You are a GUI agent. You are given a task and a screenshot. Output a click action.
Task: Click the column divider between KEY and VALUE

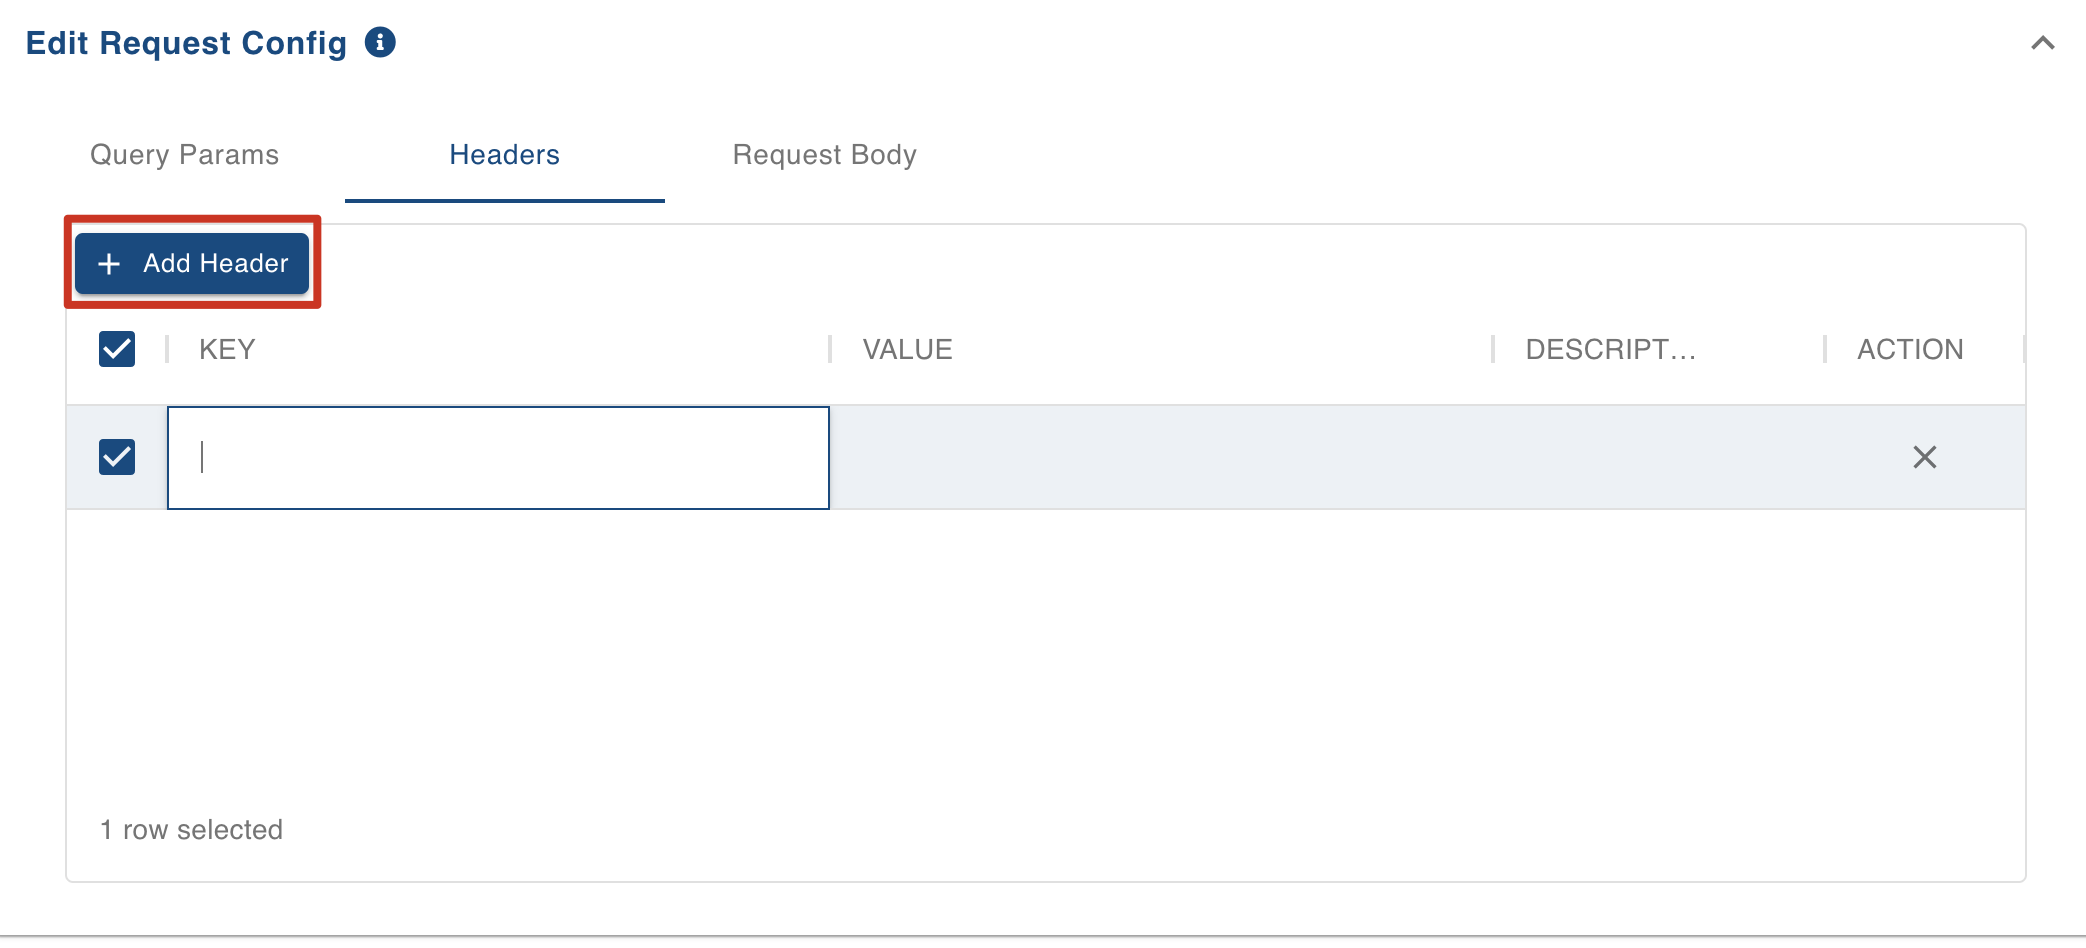coord(830,349)
